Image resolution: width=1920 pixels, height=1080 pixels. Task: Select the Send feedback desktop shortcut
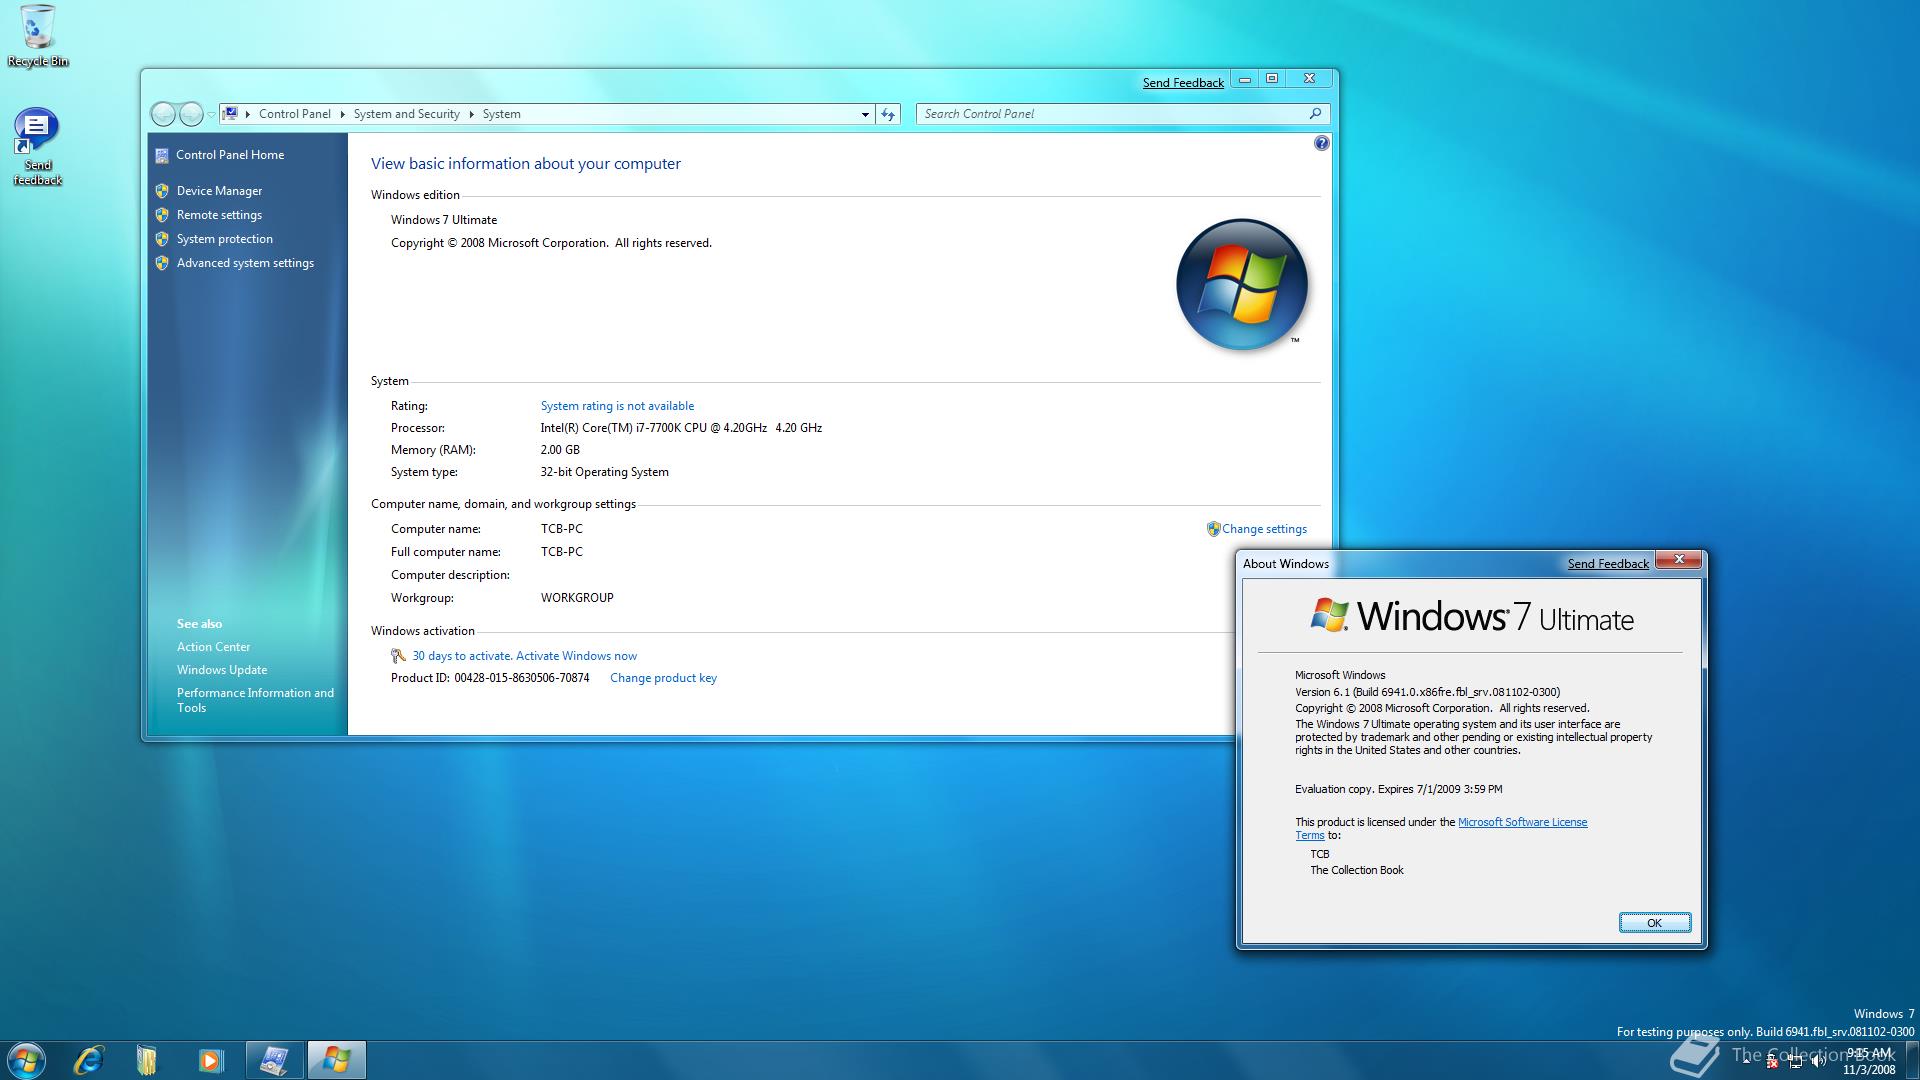coord(37,147)
